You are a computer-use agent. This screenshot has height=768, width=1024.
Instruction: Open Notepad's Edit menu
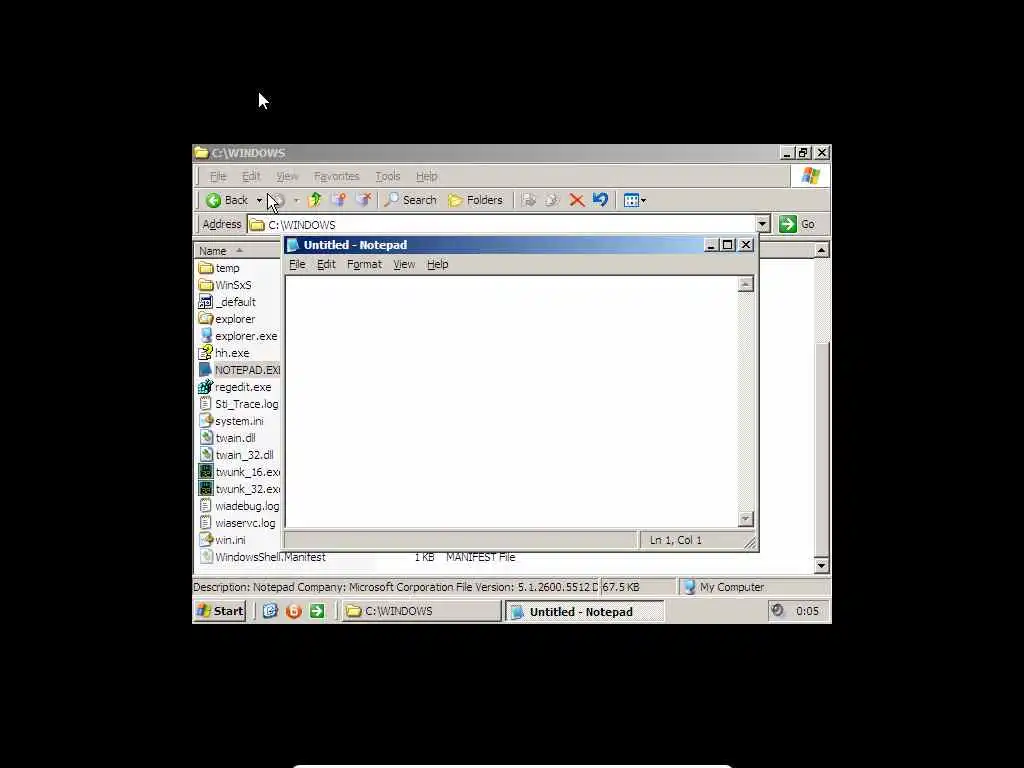point(326,264)
